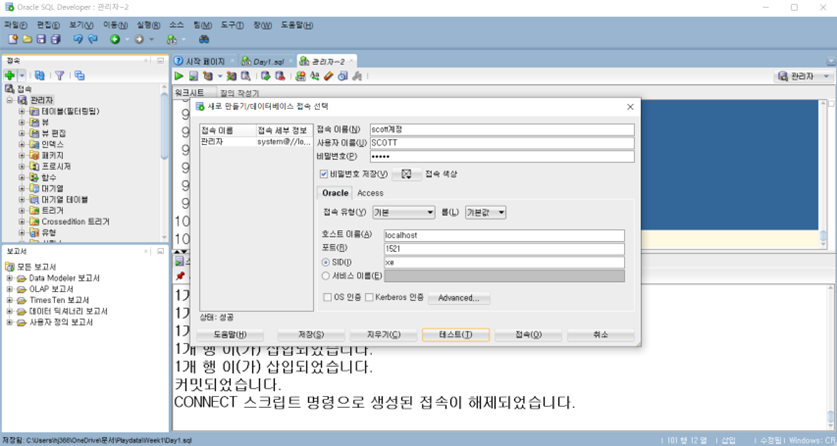Open the 도움말(H) menu in menu bar
The height and width of the screenshot is (446, 837).
point(297,25)
